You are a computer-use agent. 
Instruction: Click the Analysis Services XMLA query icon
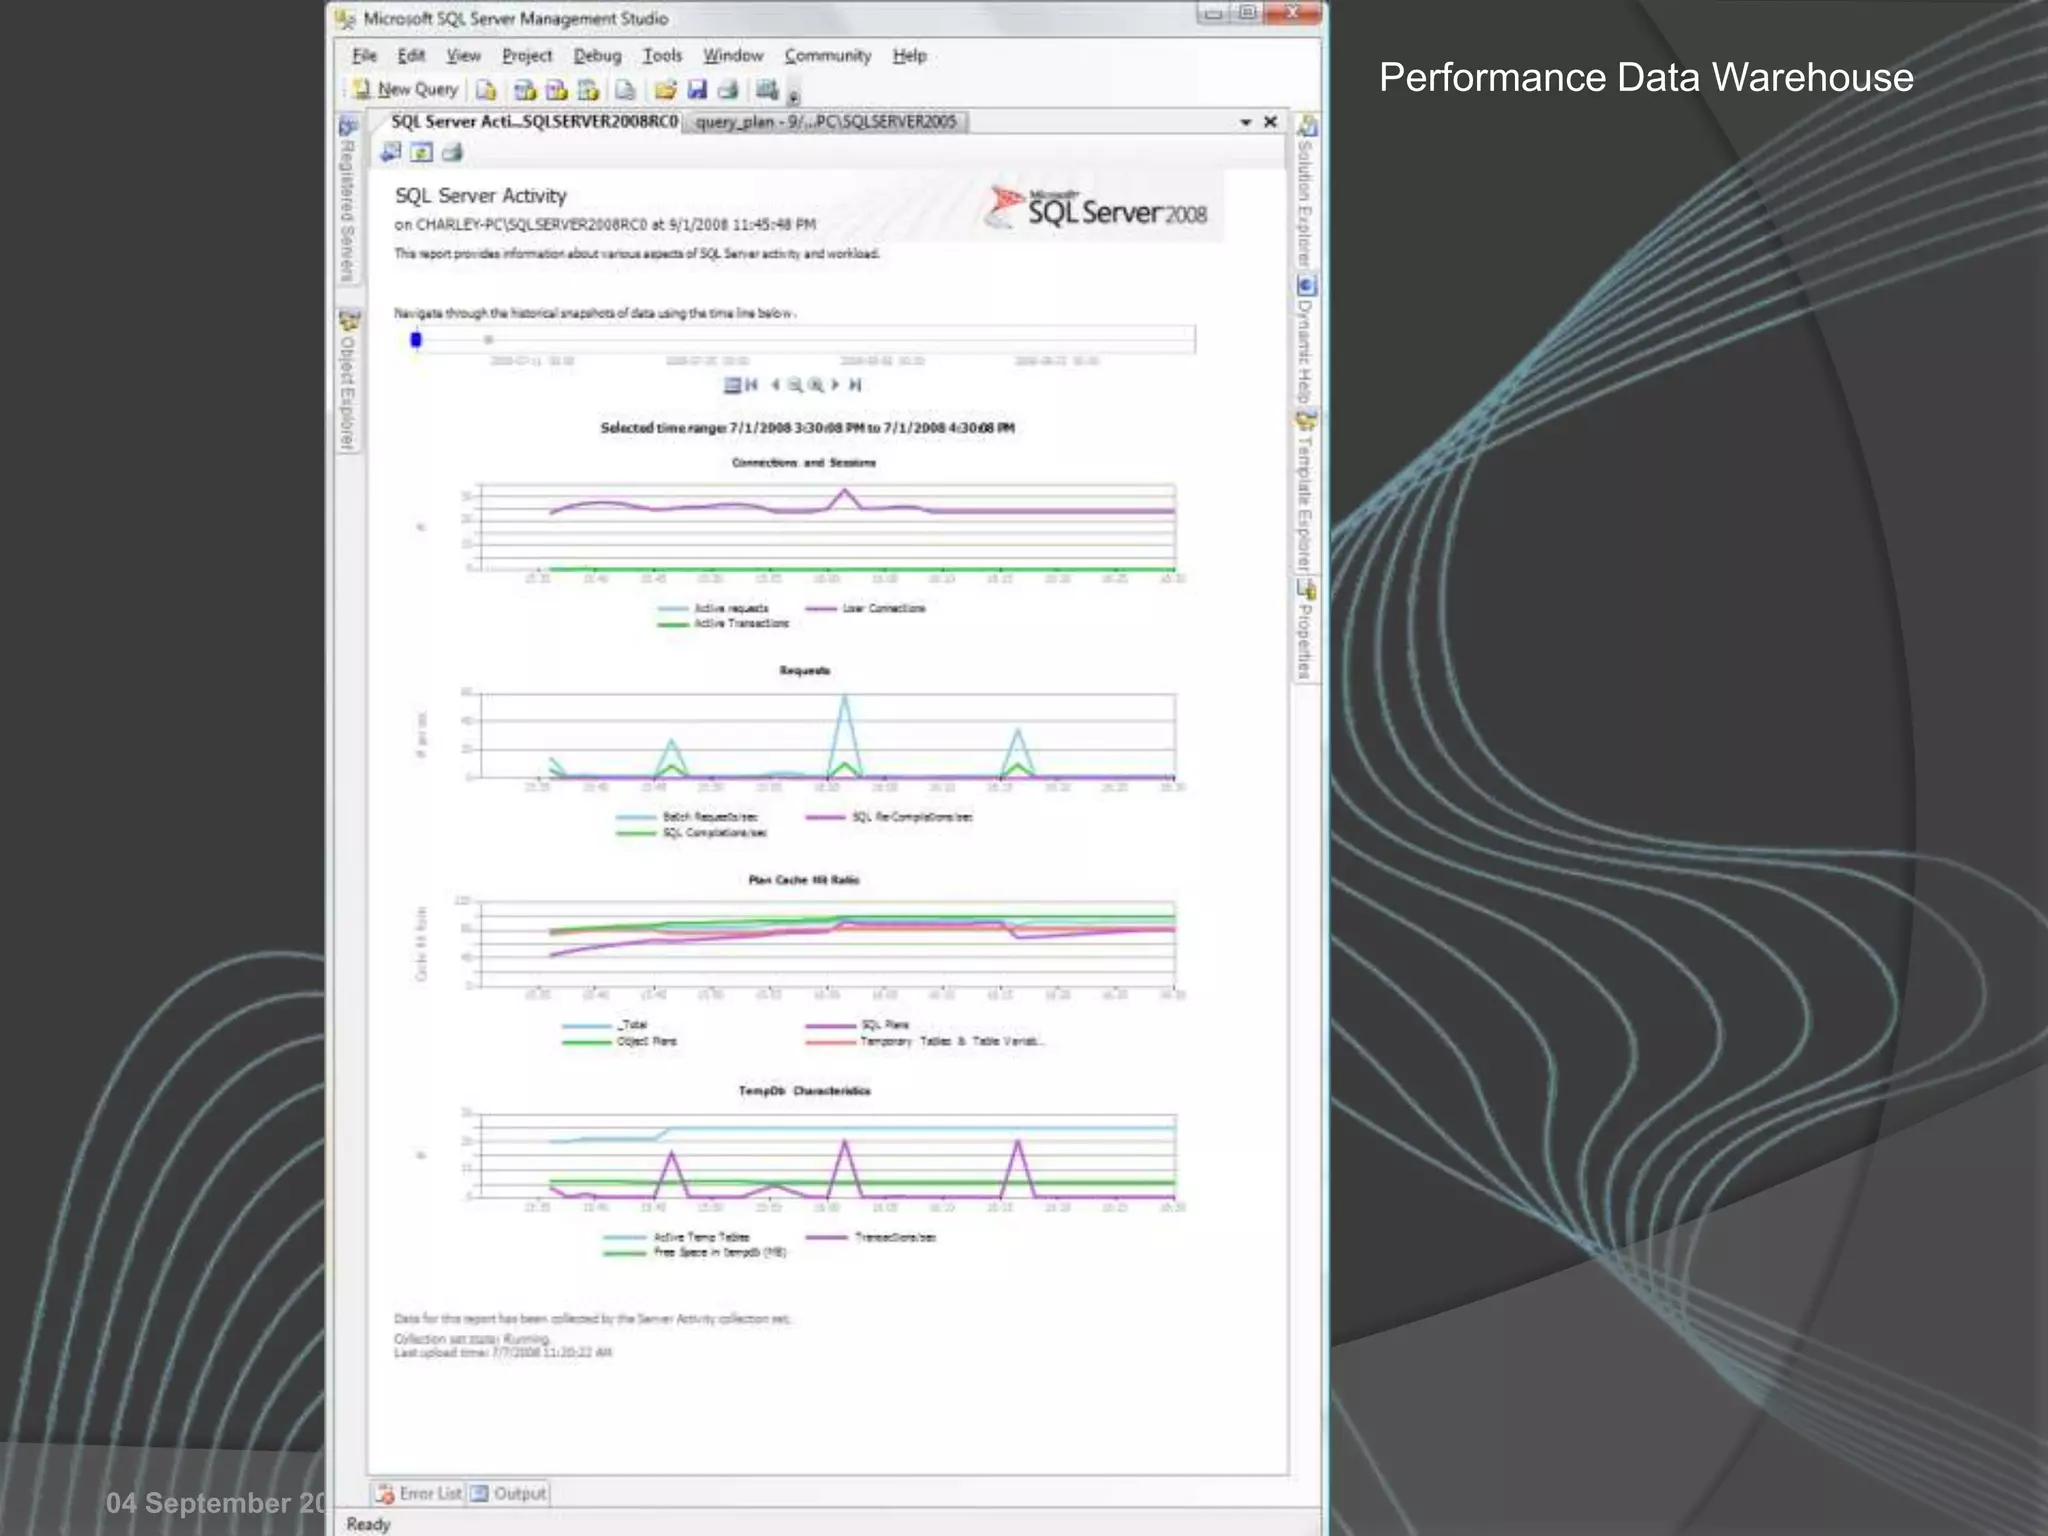tap(589, 90)
